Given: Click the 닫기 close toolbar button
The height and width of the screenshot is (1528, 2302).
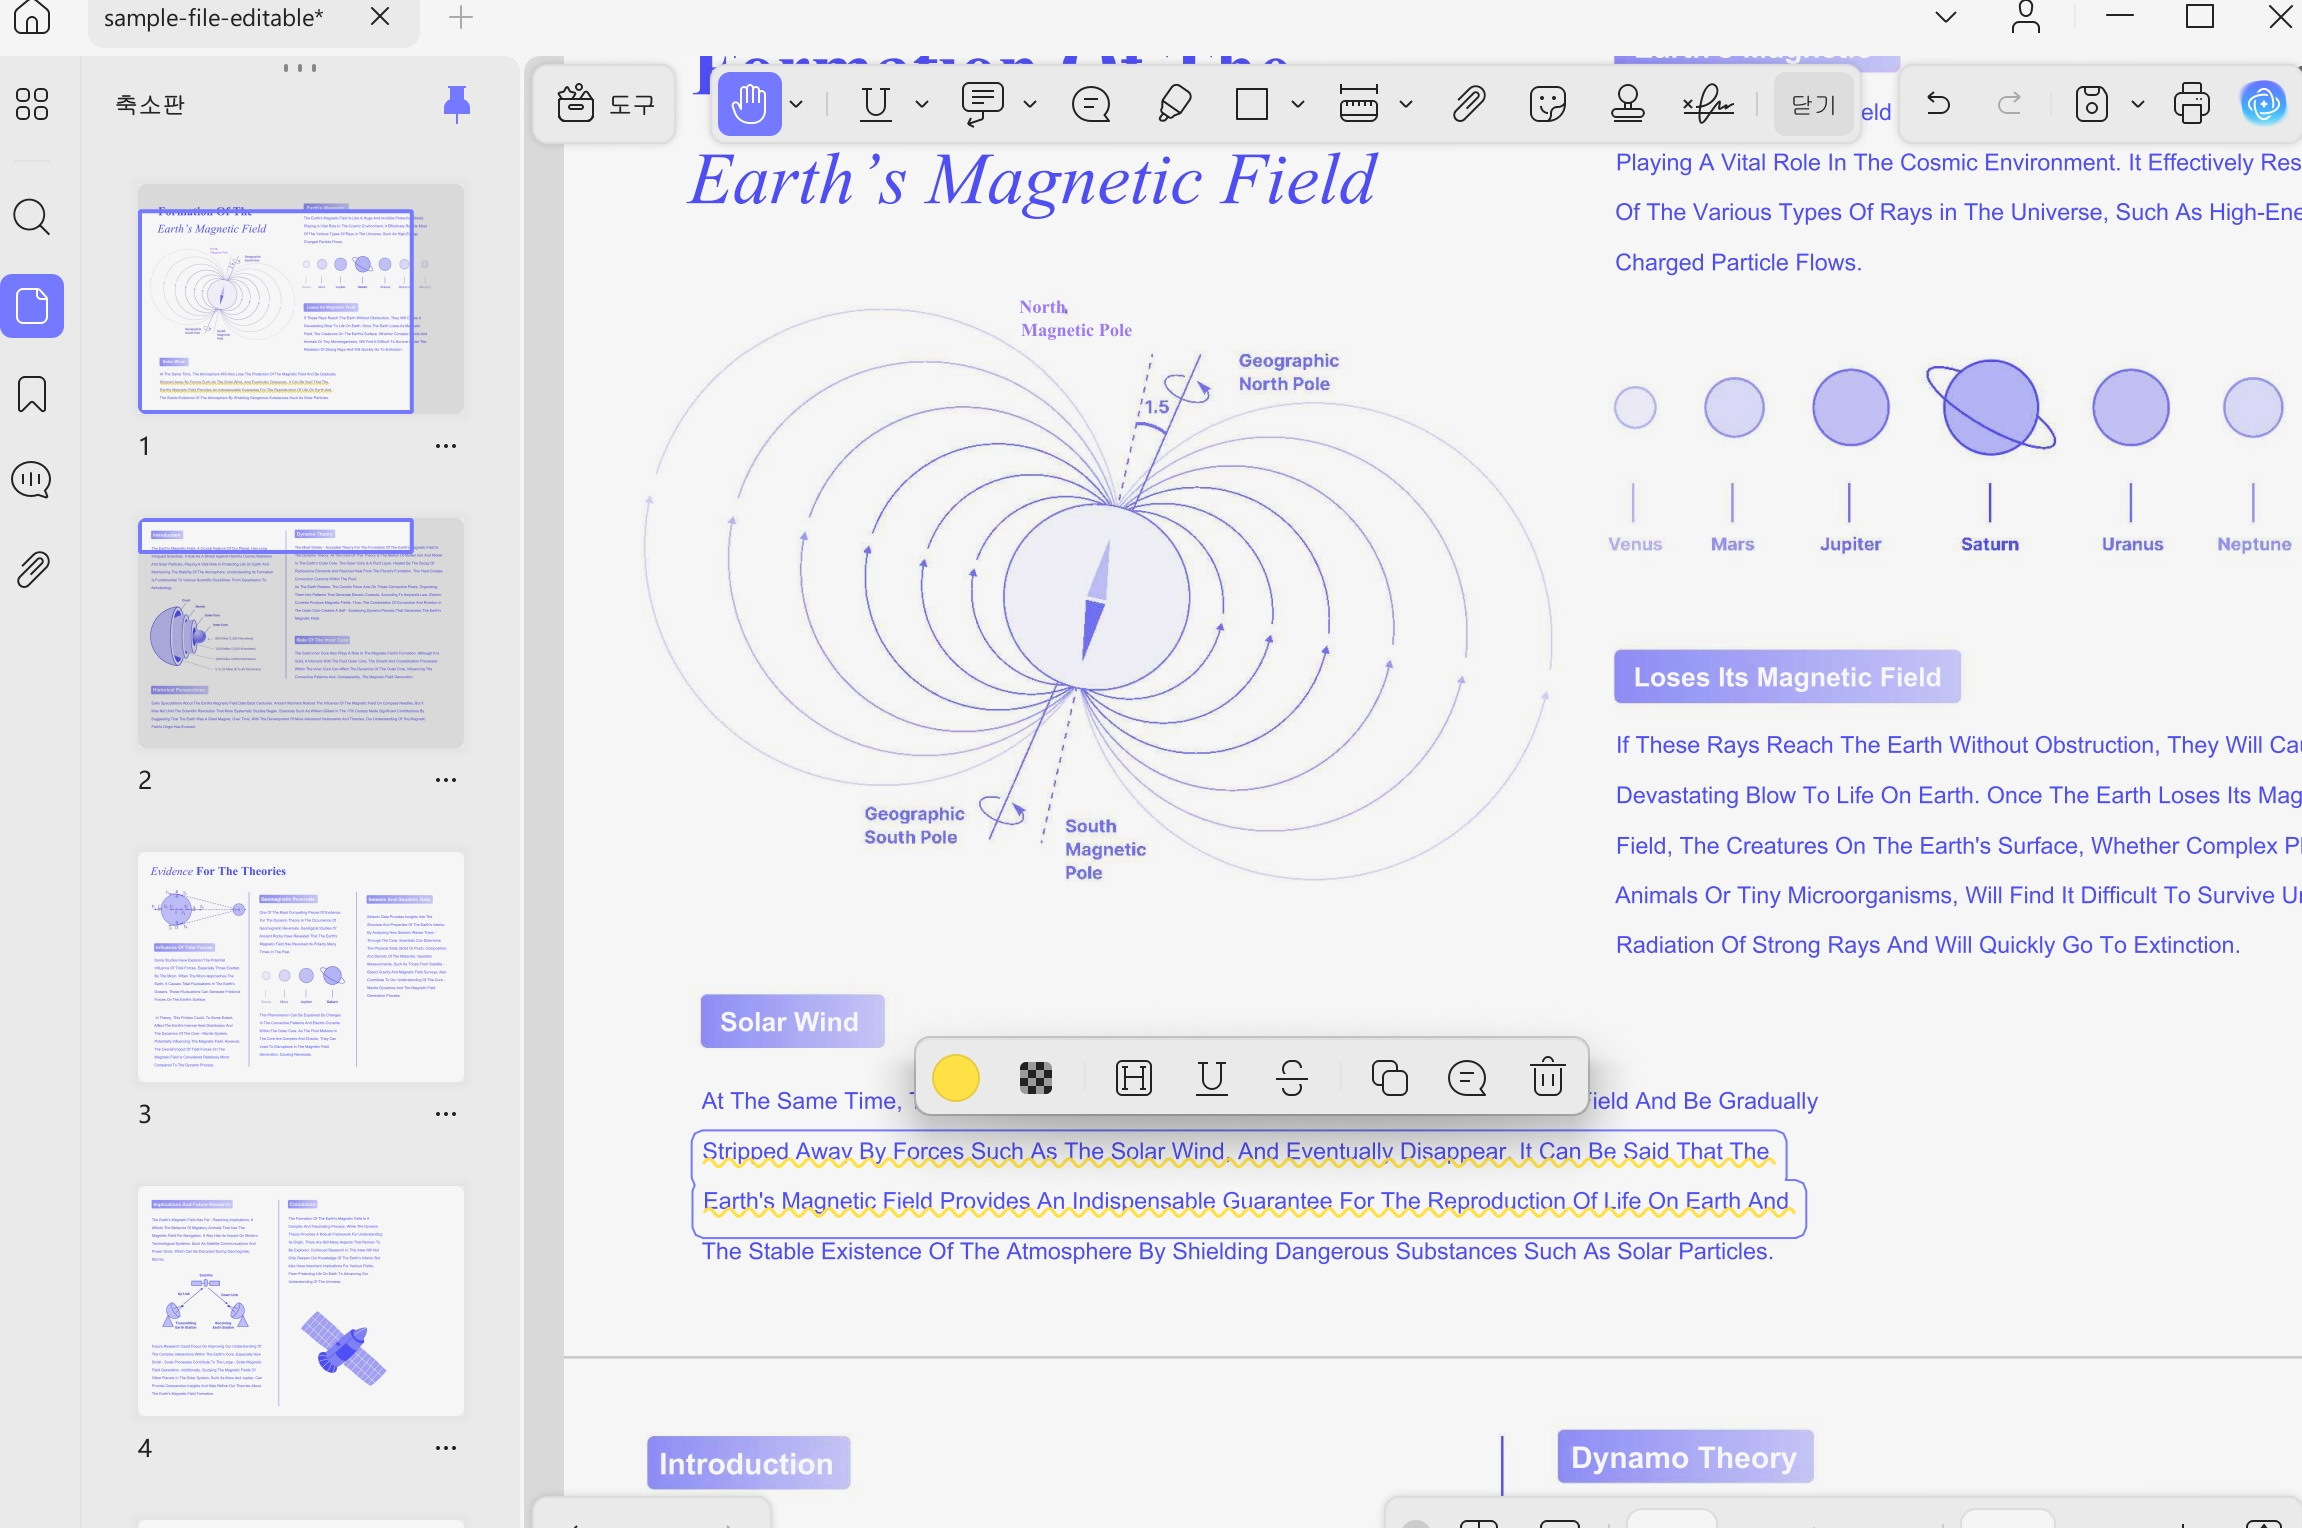Looking at the screenshot, I should (x=1813, y=104).
